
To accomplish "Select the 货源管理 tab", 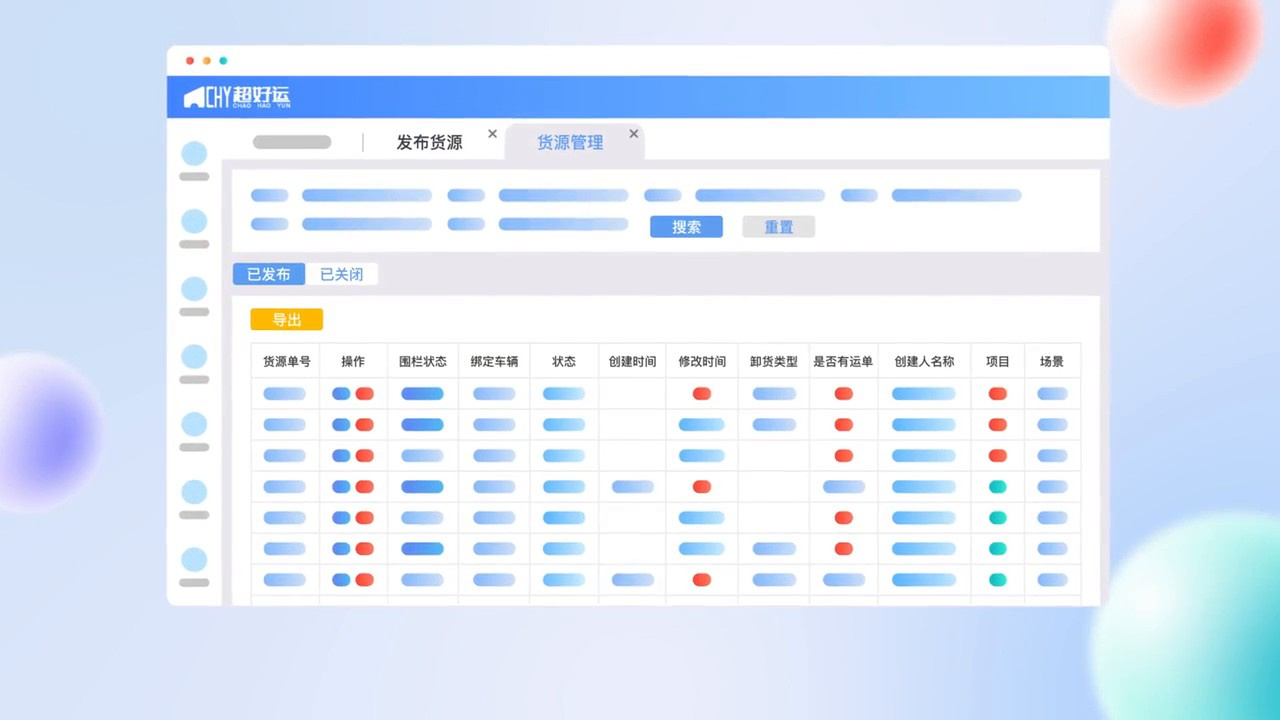I will click(570, 143).
